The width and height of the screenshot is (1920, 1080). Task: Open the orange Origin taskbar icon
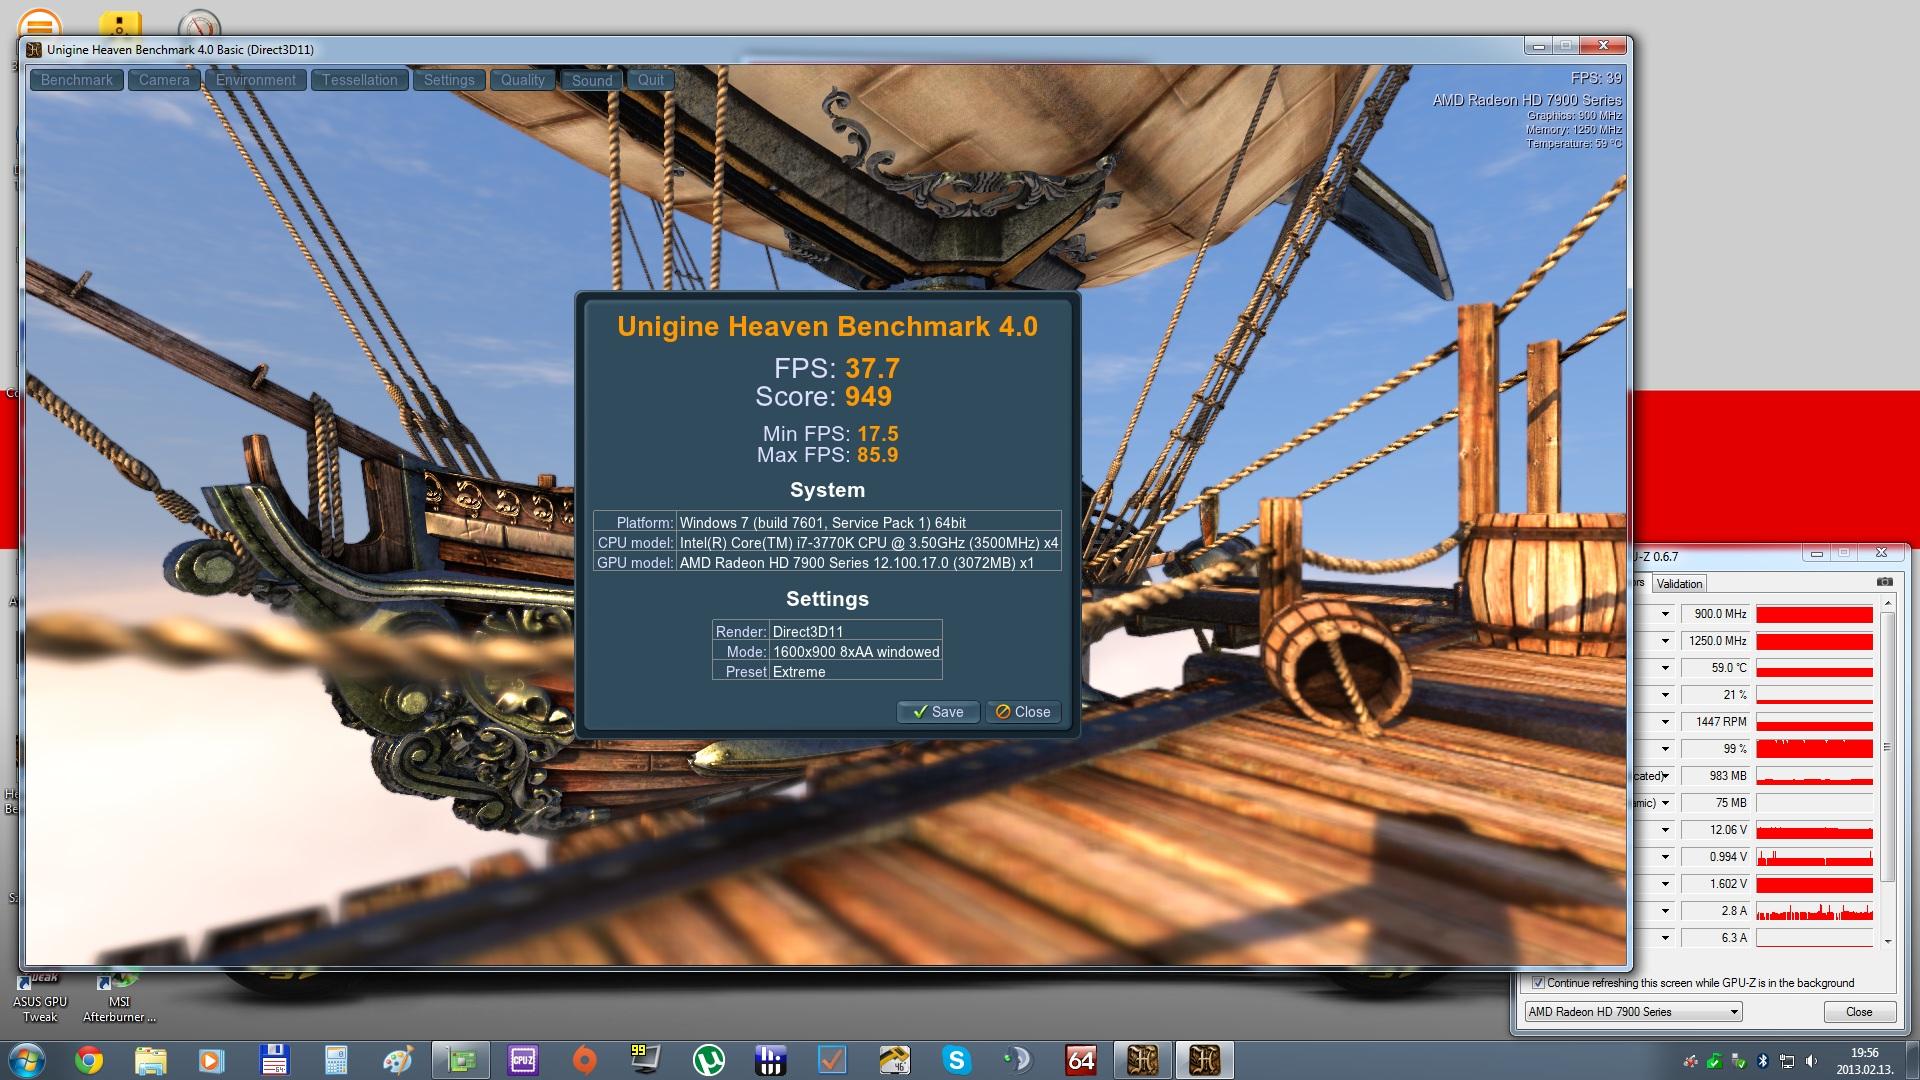(585, 1060)
